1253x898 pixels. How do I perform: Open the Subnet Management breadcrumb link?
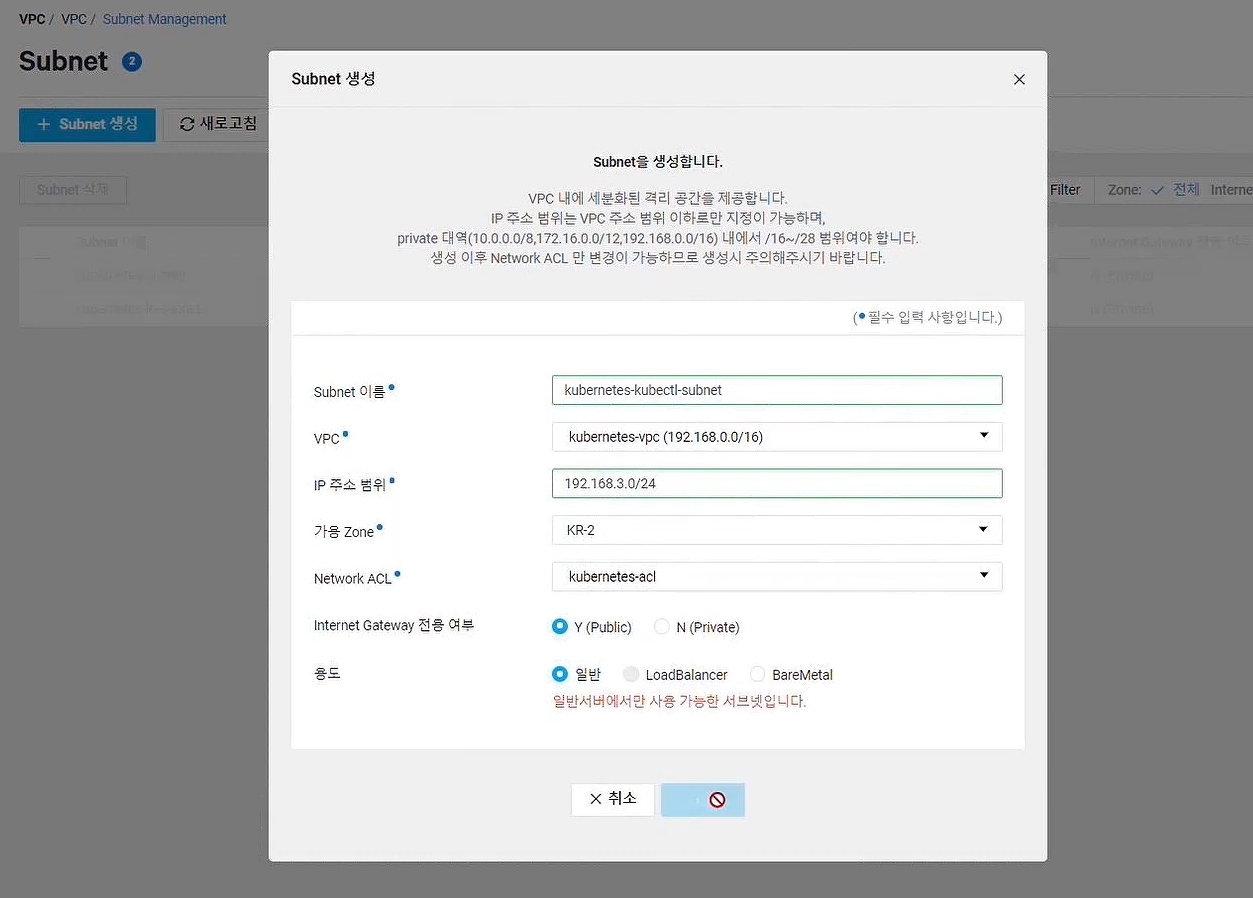pyautogui.click(x=165, y=19)
